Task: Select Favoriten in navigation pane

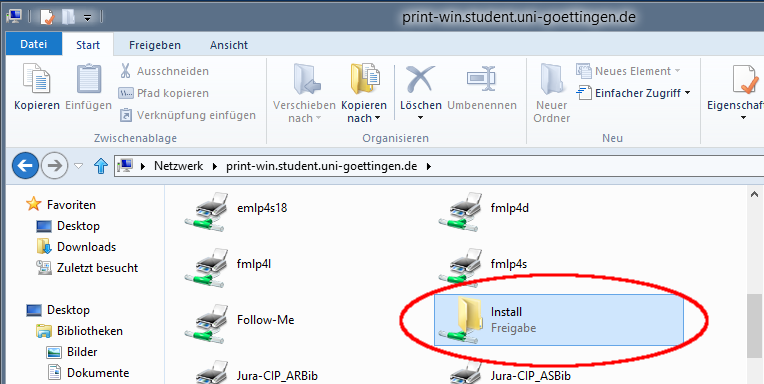Action: 71,205
